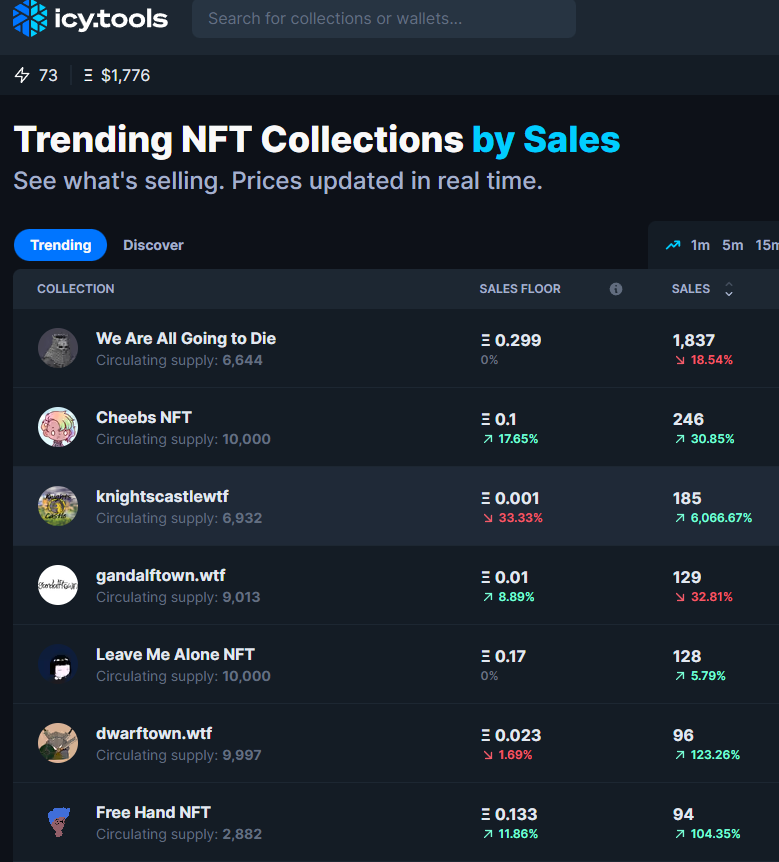The height and width of the screenshot is (862, 779).
Task: Click the gas value 73
Action: click(x=48, y=75)
